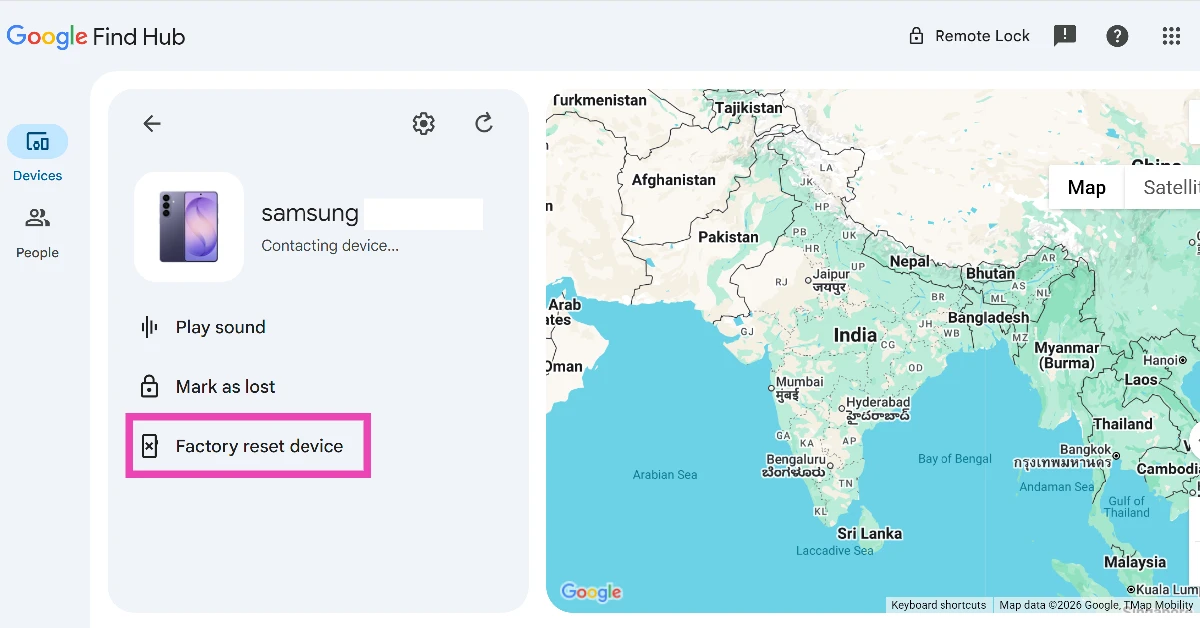Image resolution: width=1200 pixels, height=628 pixels.
Task: Open the Google apps grid
Action: (1171, 36)
